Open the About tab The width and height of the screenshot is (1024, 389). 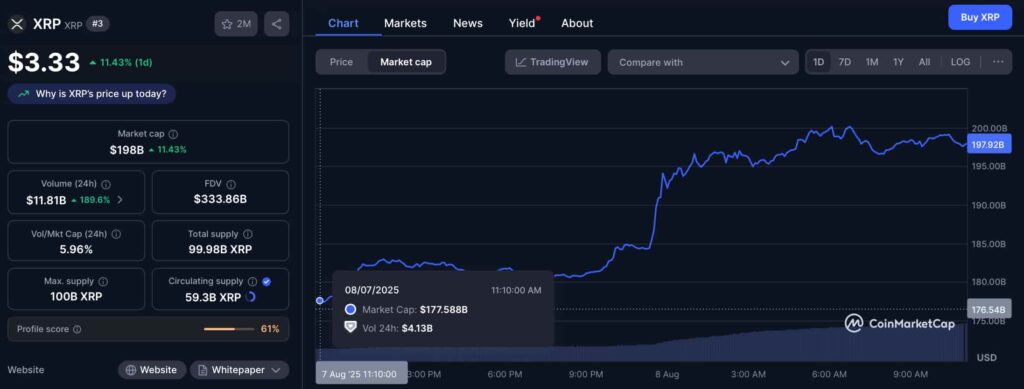pos(577,23)
